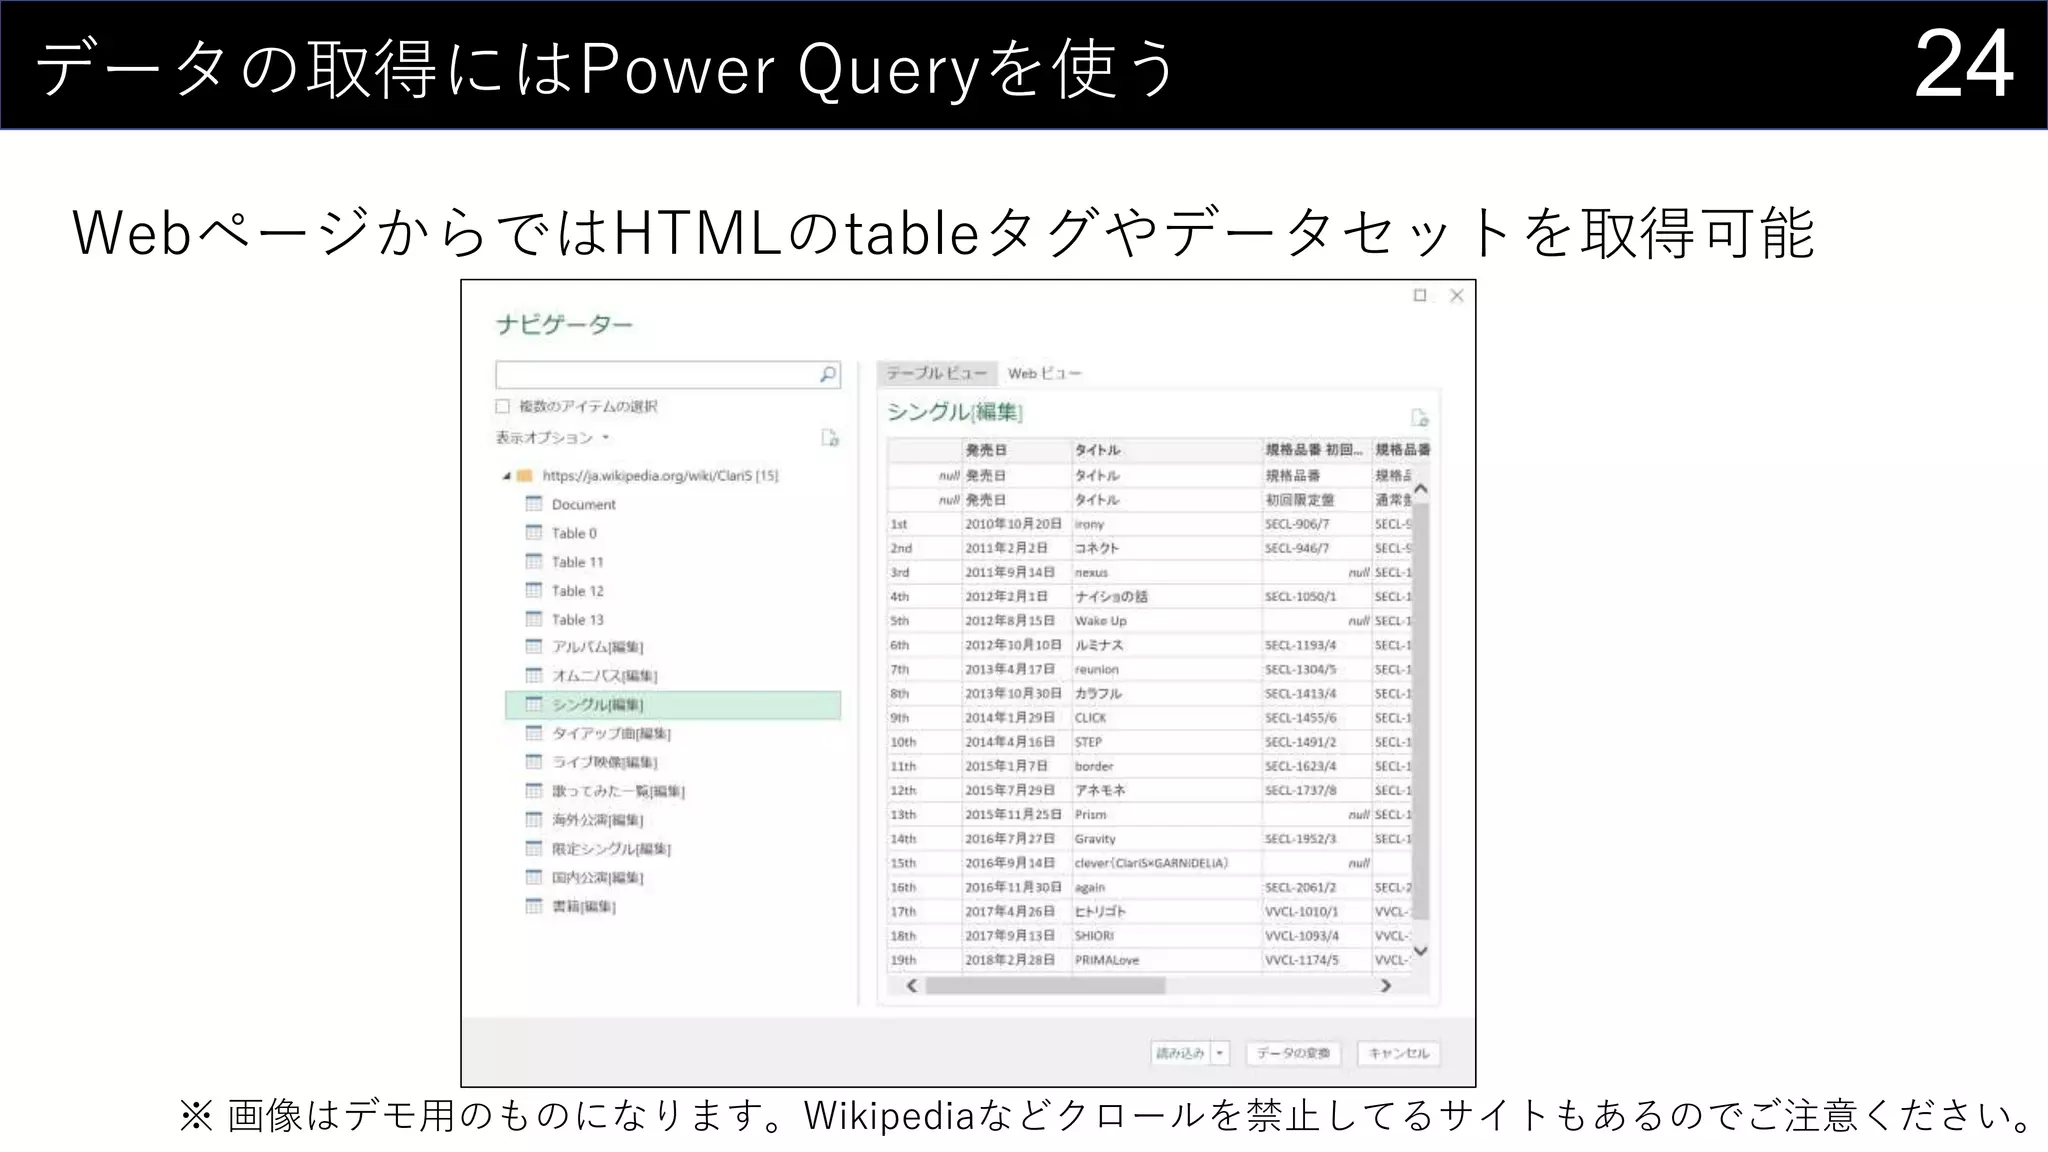2048x1152 pixels.
Task: Click the 書籍[編集] table icon
Action: [x=534, y=906]
